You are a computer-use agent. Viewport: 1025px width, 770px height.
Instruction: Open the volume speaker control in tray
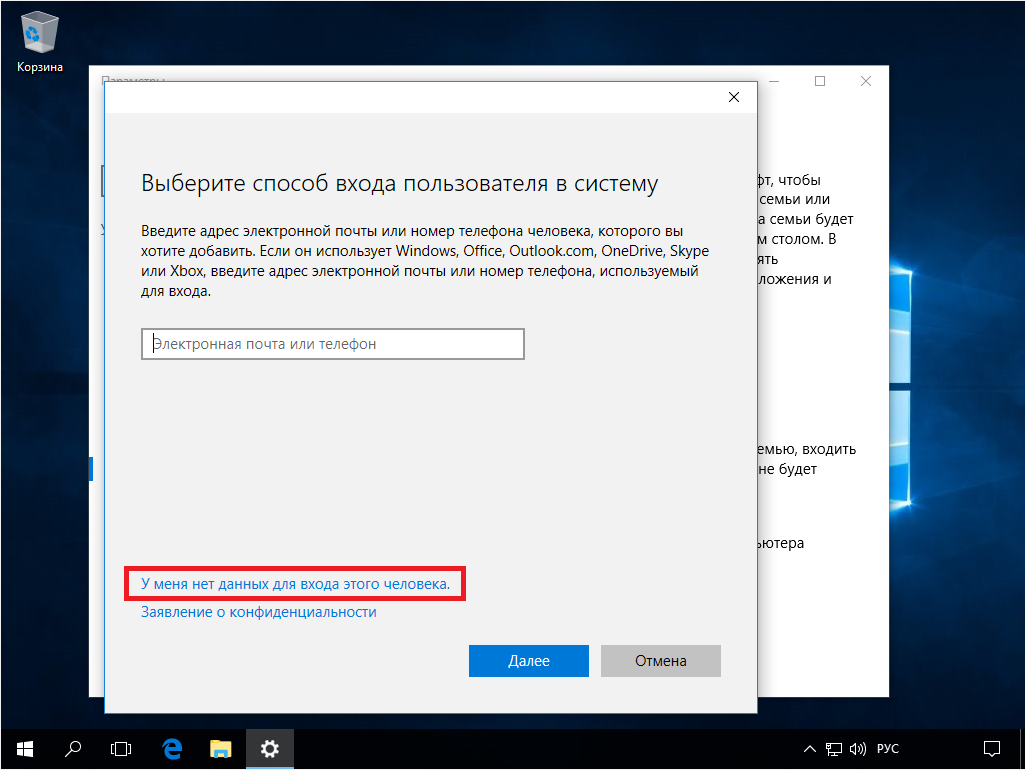coord(857,748)
